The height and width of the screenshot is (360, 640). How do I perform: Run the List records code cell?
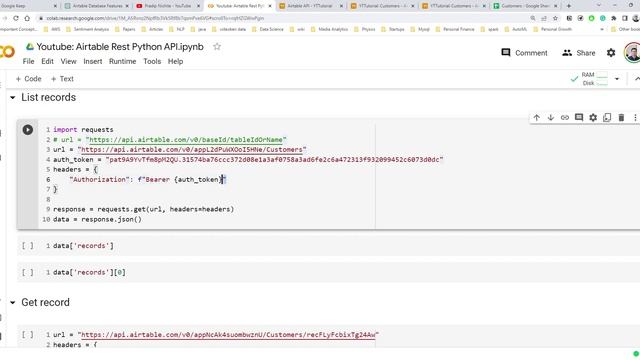(28, 130)
